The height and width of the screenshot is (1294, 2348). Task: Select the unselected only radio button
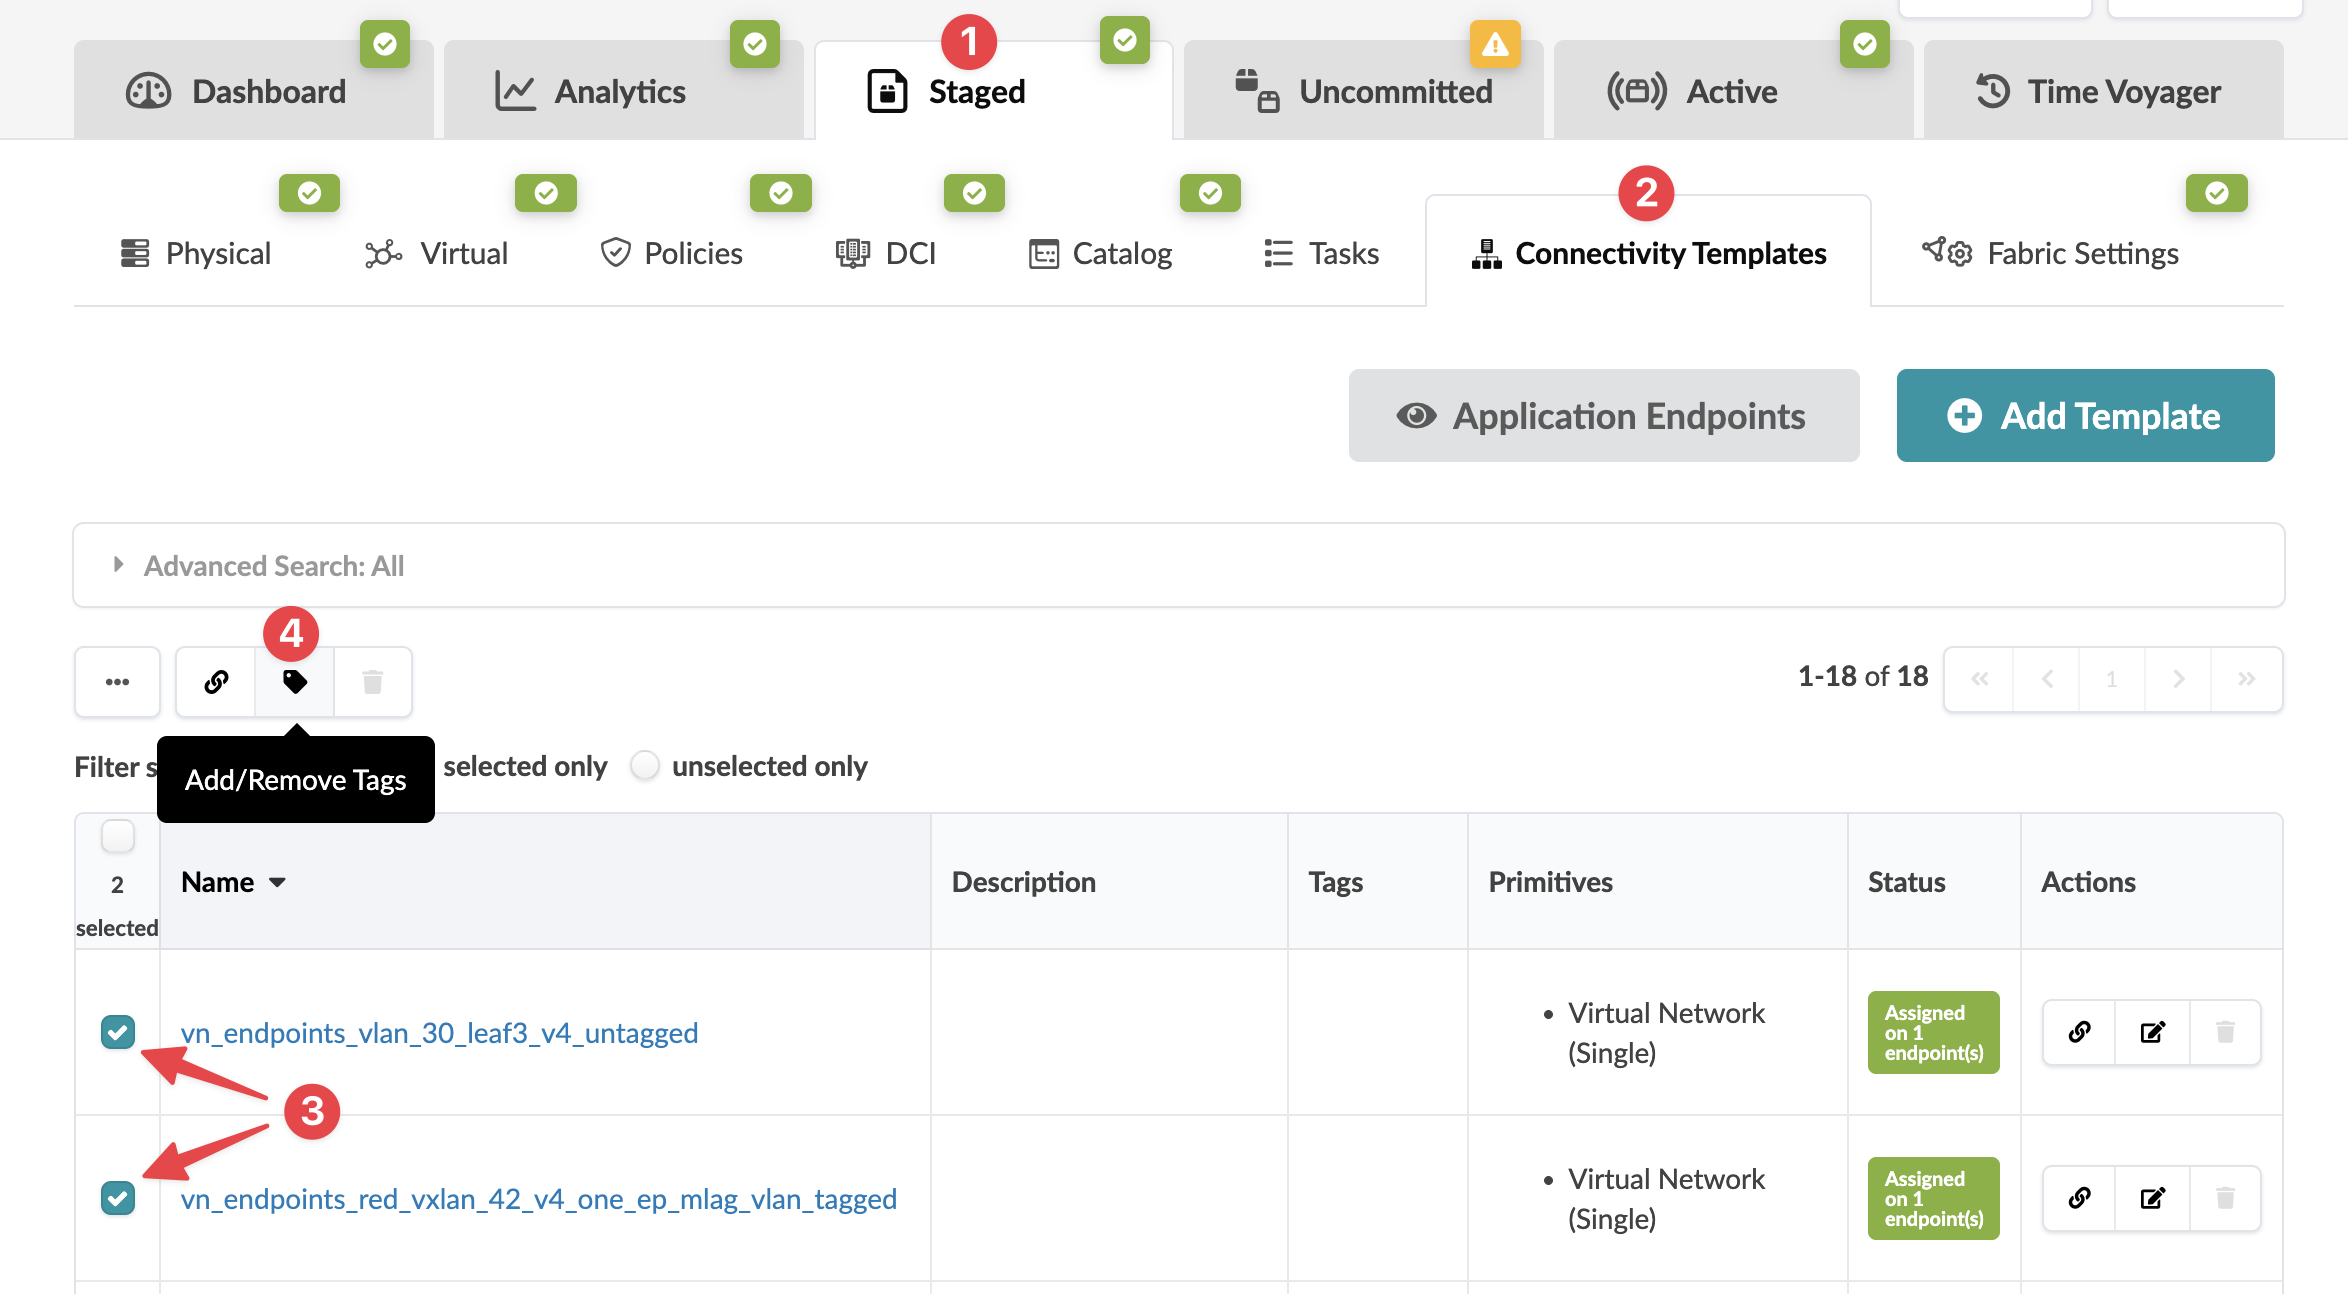pyautogui.click(x=645, y=766)
